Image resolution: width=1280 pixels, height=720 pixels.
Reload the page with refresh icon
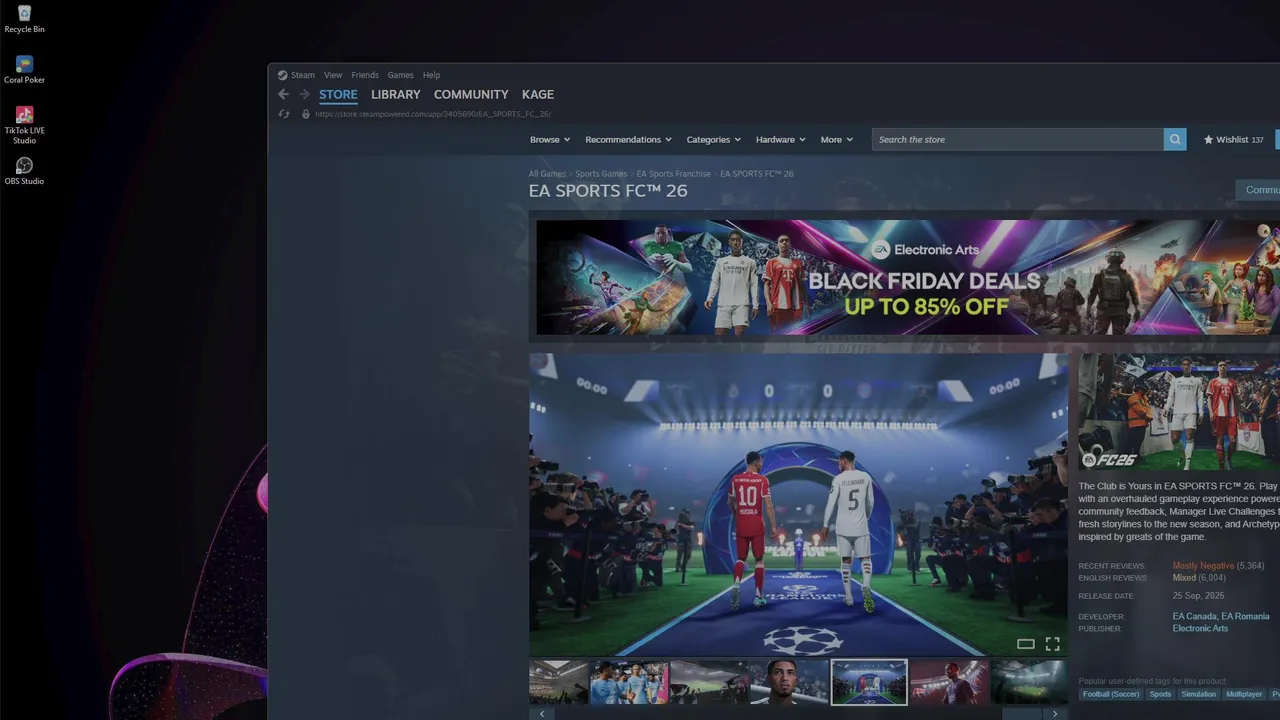click(284, 114)
